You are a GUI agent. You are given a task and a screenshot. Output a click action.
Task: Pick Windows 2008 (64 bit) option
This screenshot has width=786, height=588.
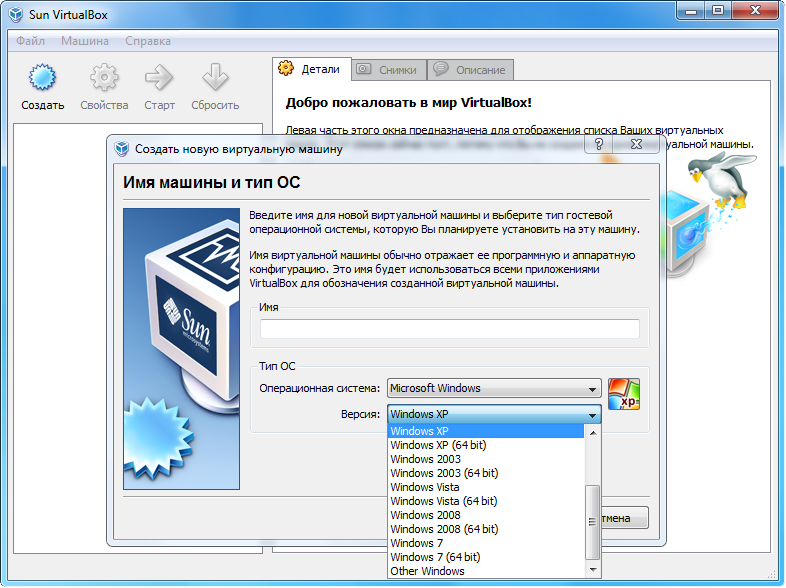coord(486,529)
